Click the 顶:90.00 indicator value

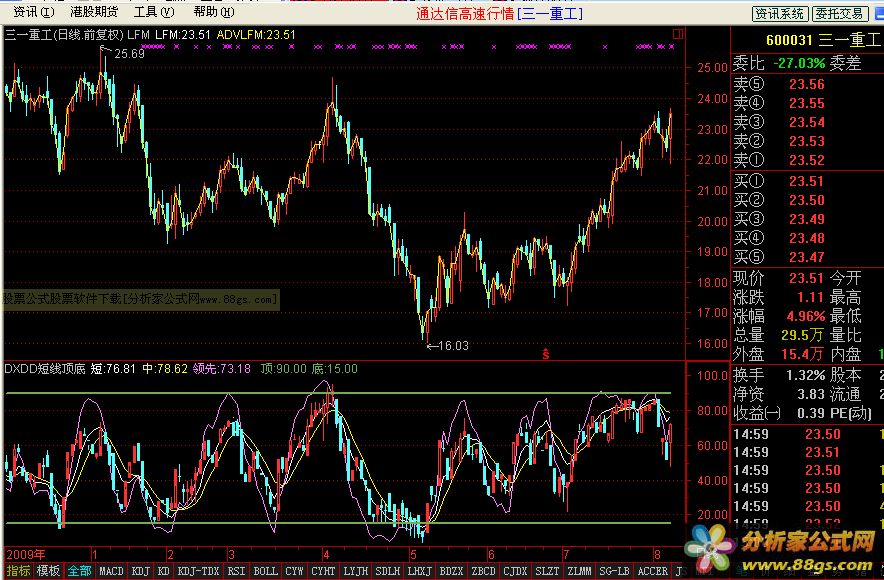[284, 369]
